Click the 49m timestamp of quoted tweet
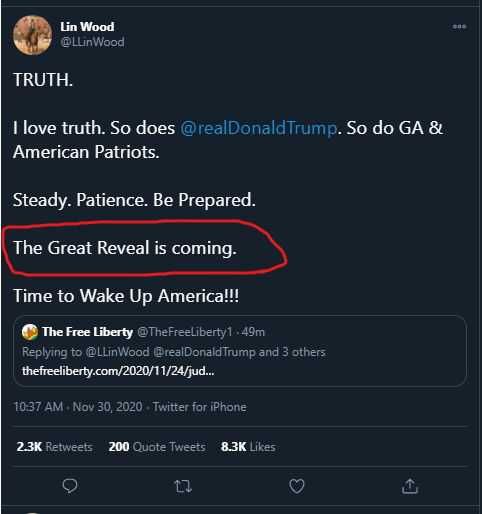The width and height of the screenshot is (482, 514). click(253, 332)
